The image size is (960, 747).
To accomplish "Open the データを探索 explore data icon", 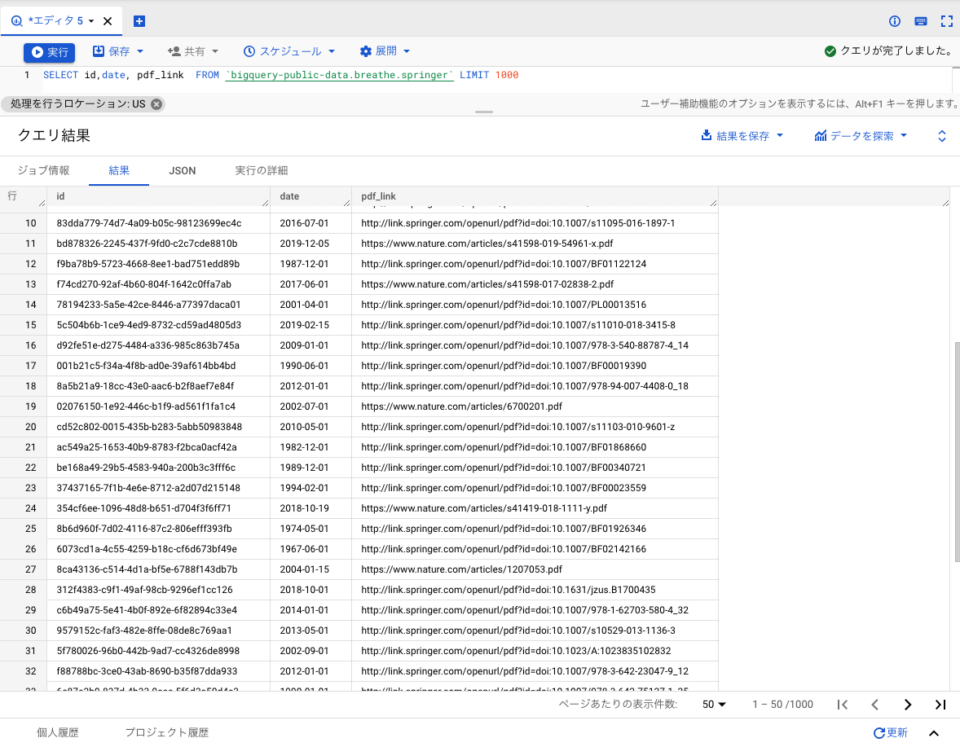I will 819,135.
